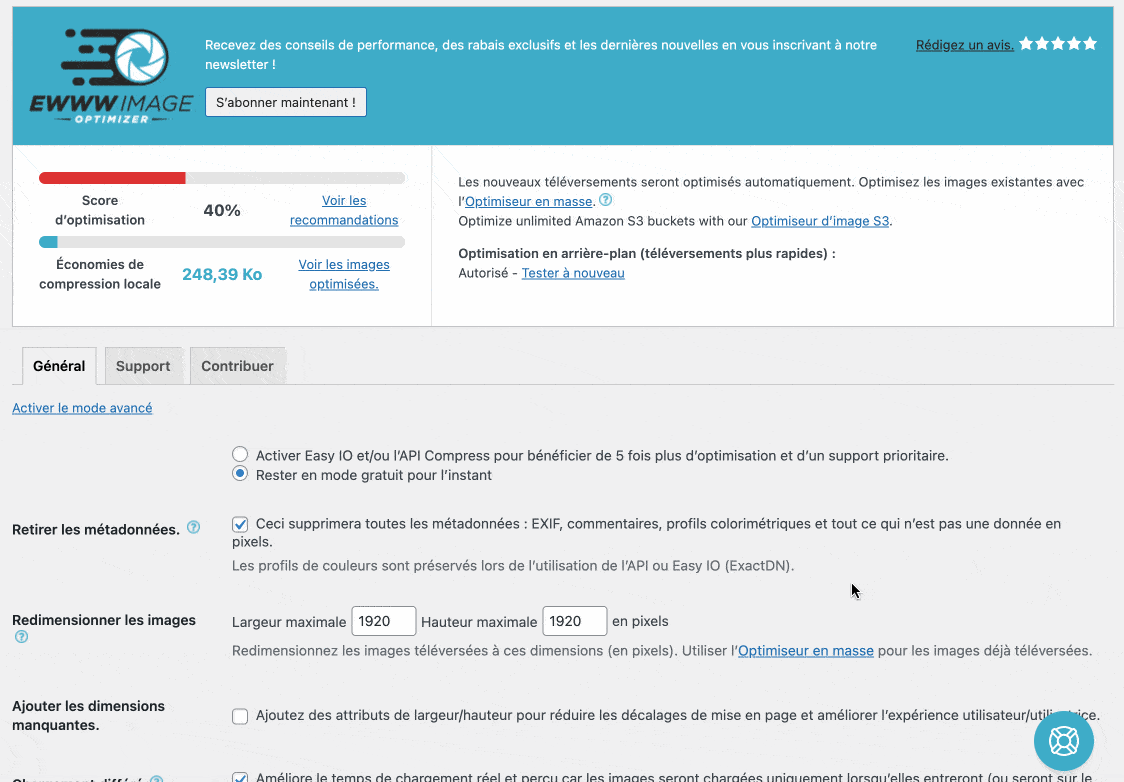The image size is (1124, 782).
Task: Select Rester en mode gratuit pour l'instant
Action: click(240, 474)
